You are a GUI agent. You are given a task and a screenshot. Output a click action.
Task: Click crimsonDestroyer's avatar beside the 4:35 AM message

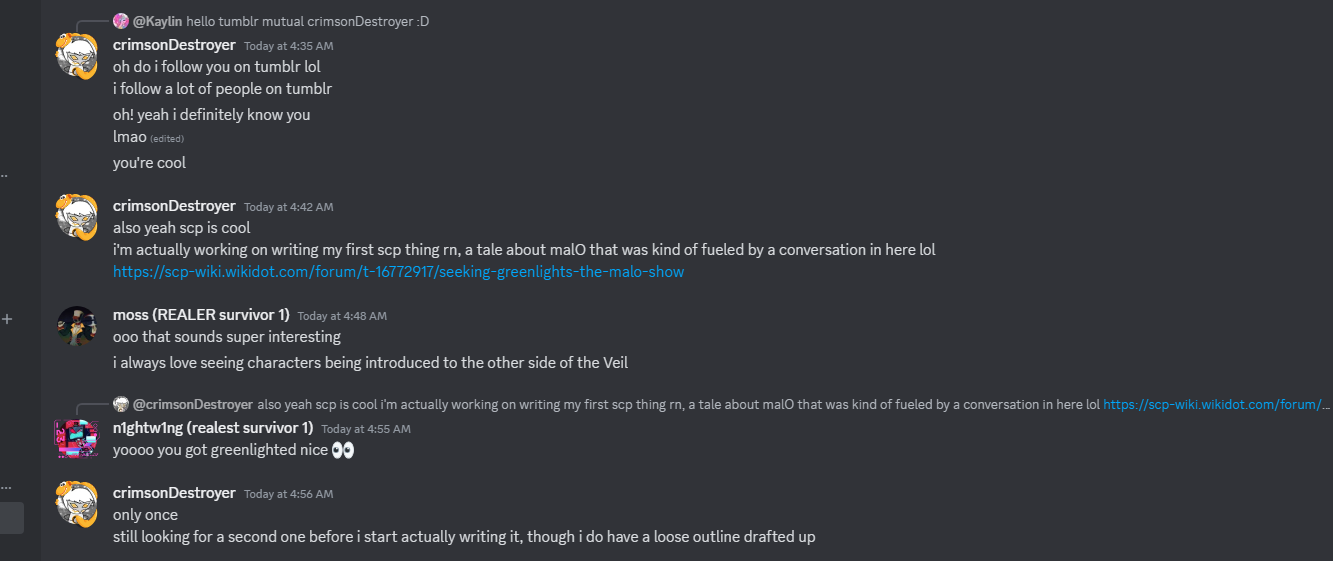tap(77, 55)
